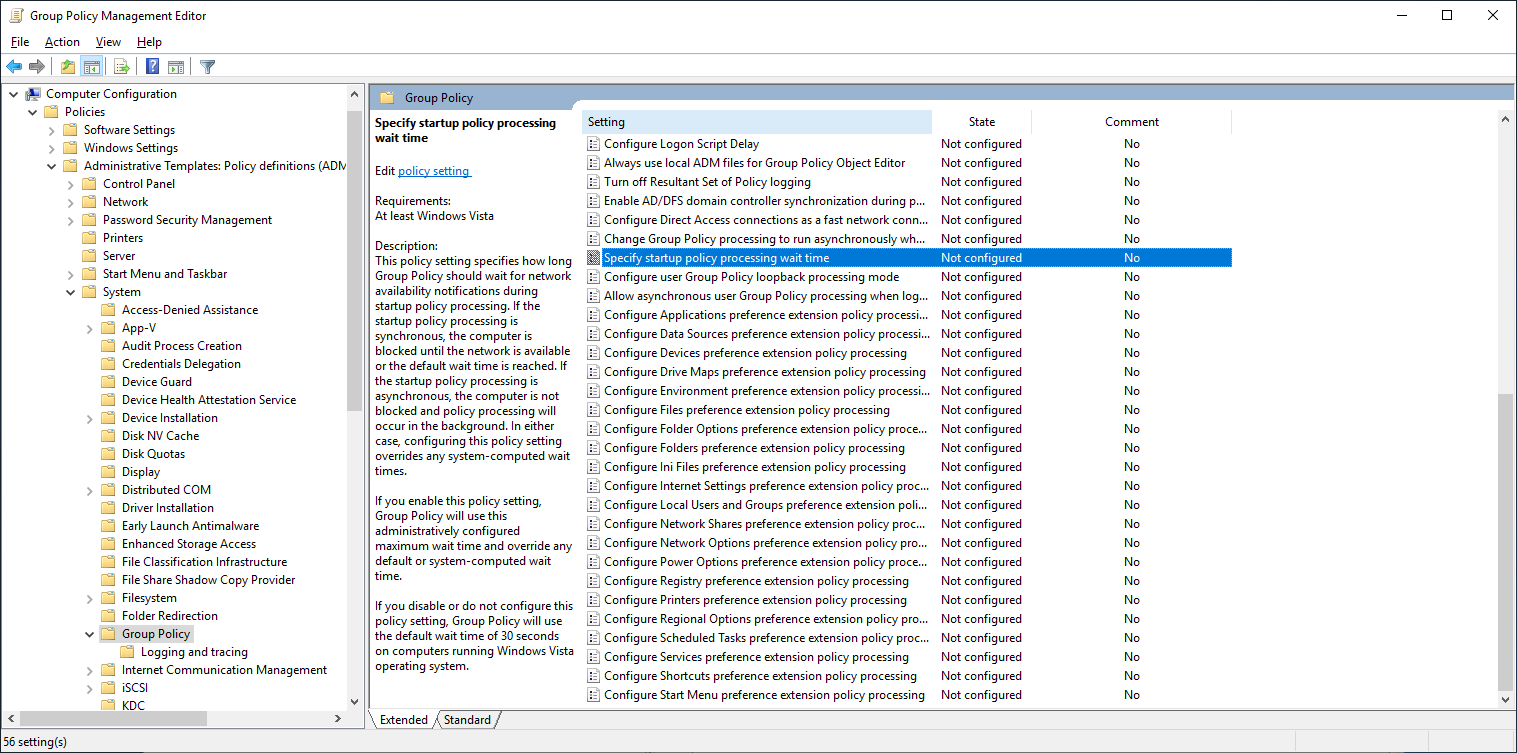1517x753 pixels.
Task: Select Configure Files preference extension policy processing
Action: pos(746,410)
